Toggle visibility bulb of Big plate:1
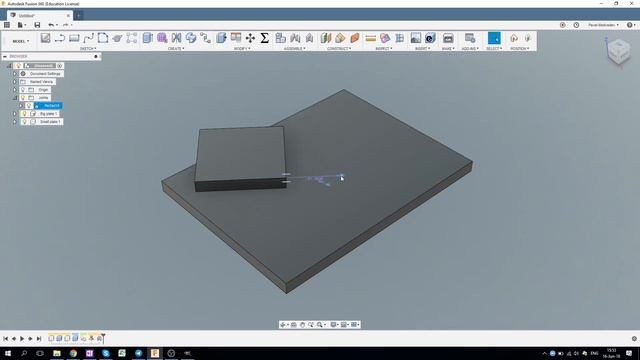The image size is (640, 360). [24, 114]
